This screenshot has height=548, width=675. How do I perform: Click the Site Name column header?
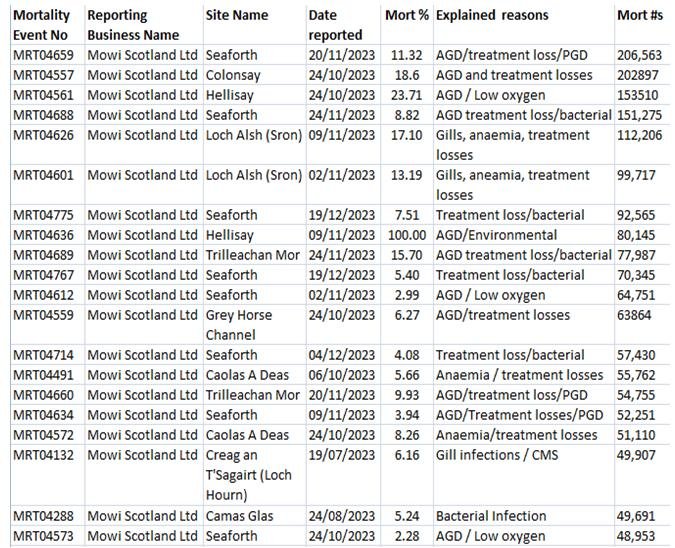[237, 16]
